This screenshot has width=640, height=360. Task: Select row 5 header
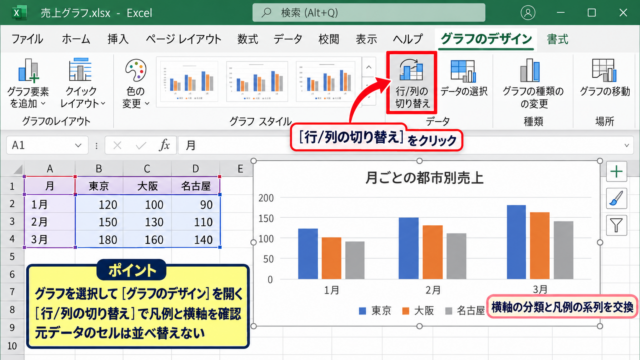[x=12, y=257]
